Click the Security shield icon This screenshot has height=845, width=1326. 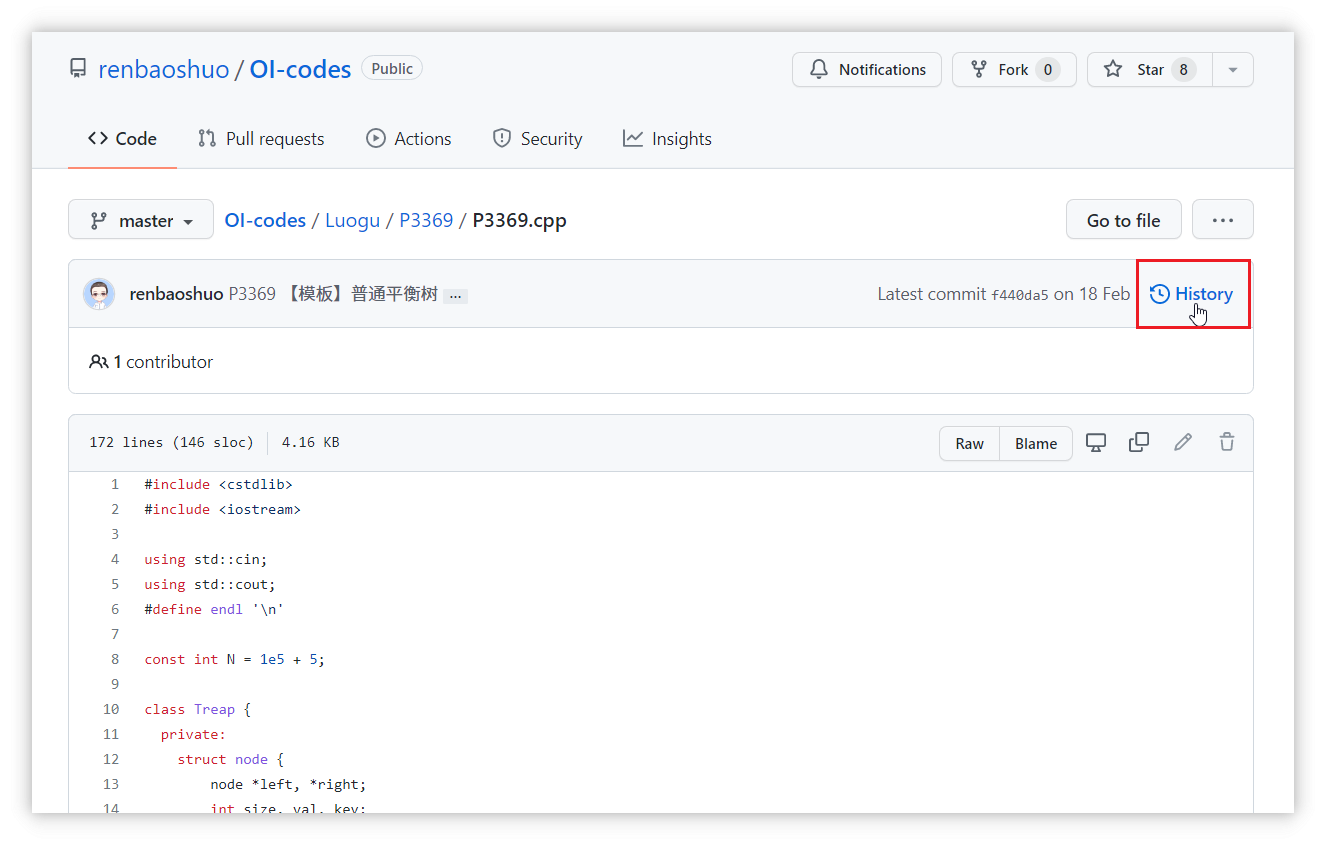502,138
